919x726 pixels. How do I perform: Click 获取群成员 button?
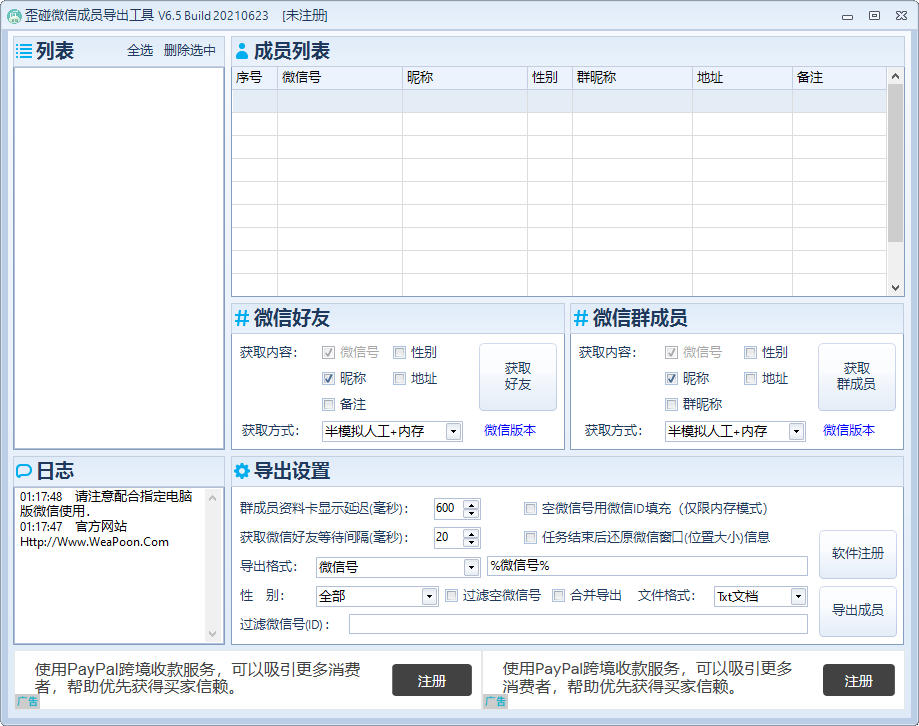tap(856, 377)
